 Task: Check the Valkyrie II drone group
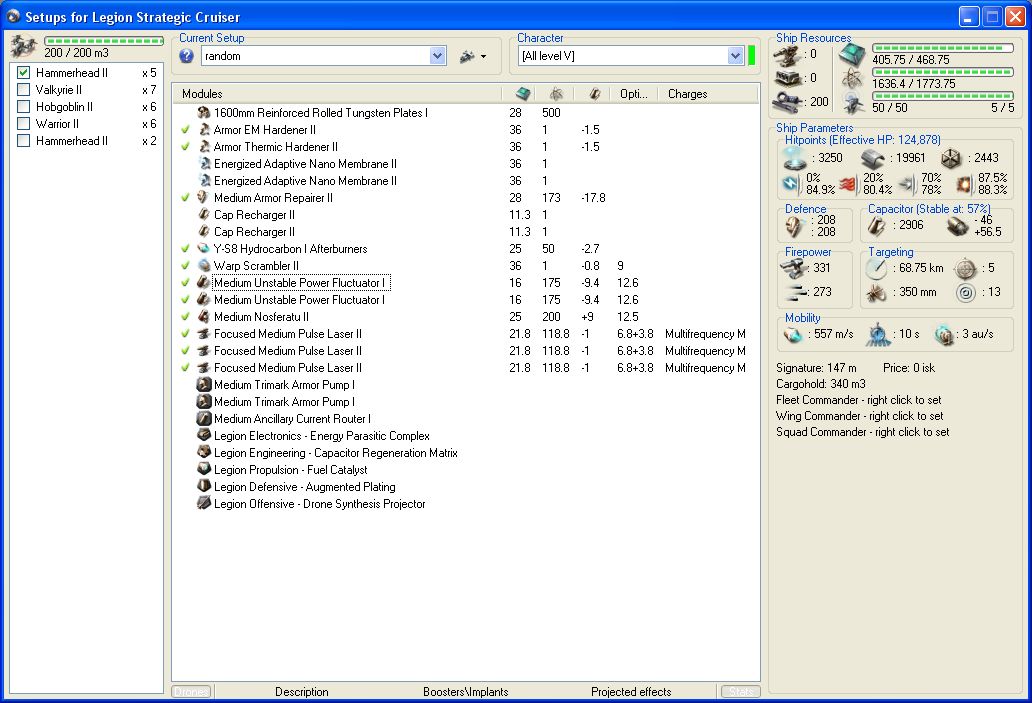(24, 90)
